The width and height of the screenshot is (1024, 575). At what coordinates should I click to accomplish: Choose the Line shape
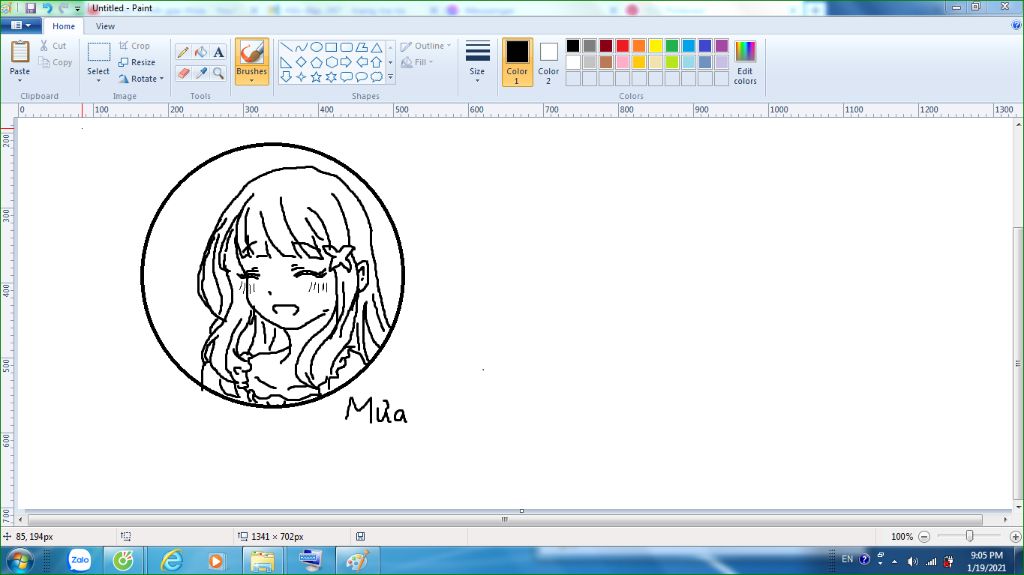click(x=286, y=47)
